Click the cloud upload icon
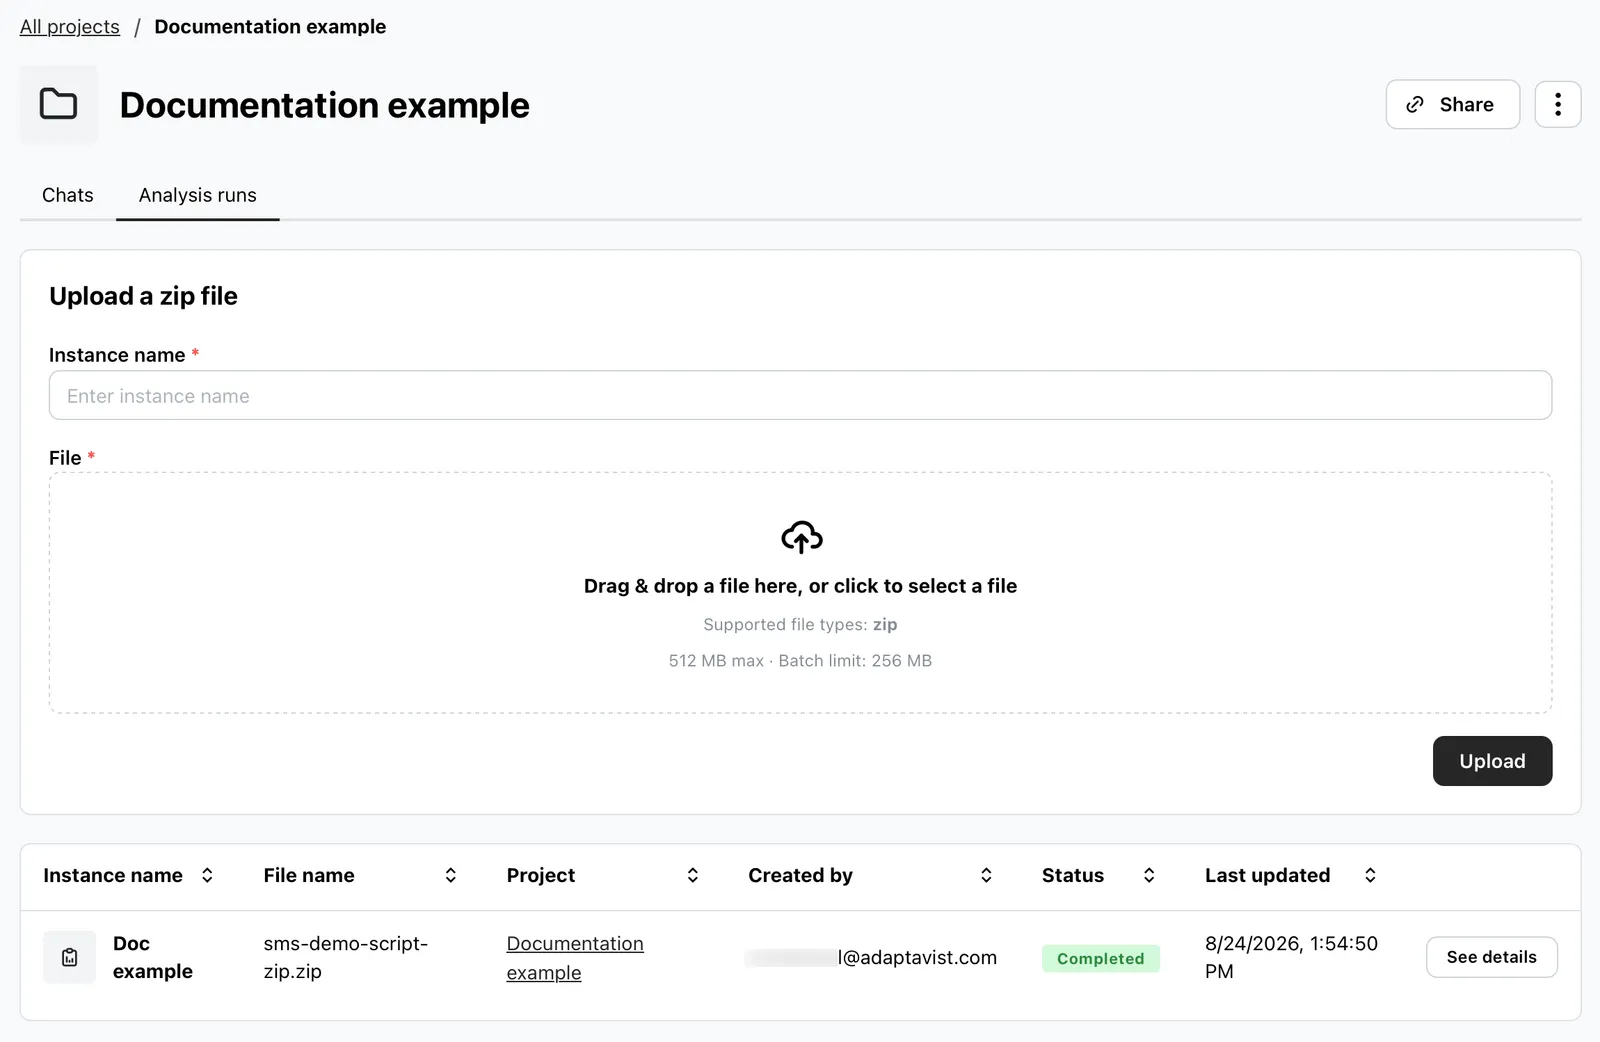The height and width of the screenshot is (1042, 1600). (801, 537)
